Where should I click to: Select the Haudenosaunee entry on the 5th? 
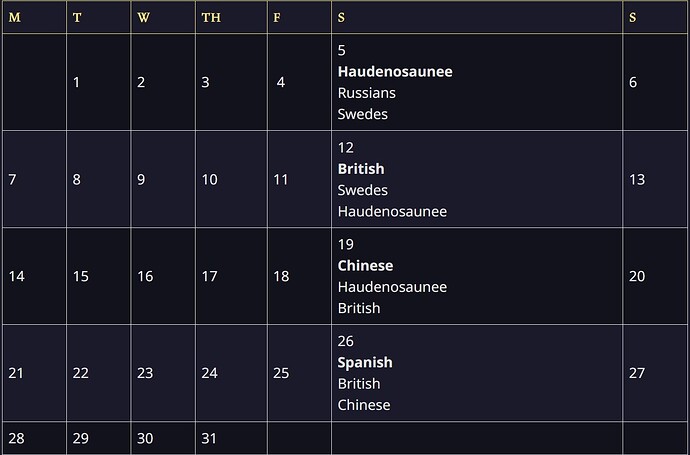(395, 72)
